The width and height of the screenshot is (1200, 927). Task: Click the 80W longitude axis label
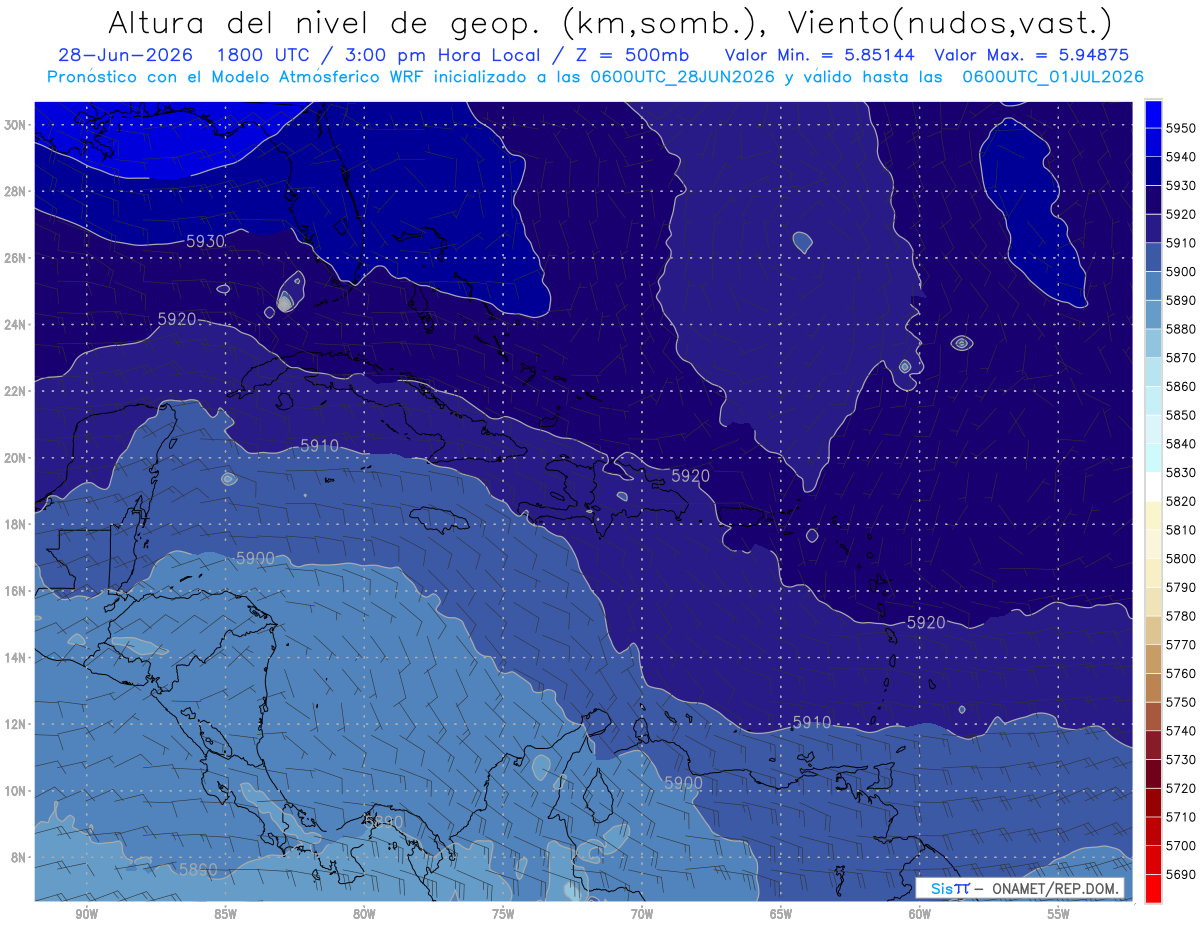click(x=364, y=914)
